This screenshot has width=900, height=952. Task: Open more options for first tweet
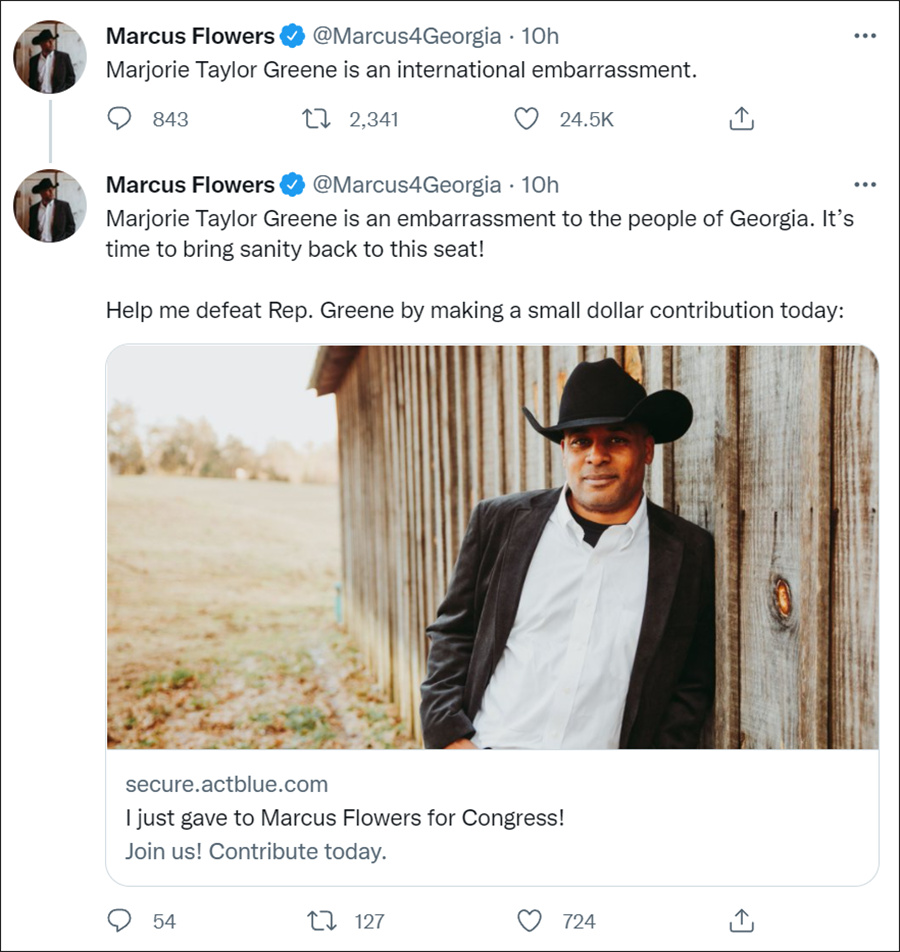[864, 36]
